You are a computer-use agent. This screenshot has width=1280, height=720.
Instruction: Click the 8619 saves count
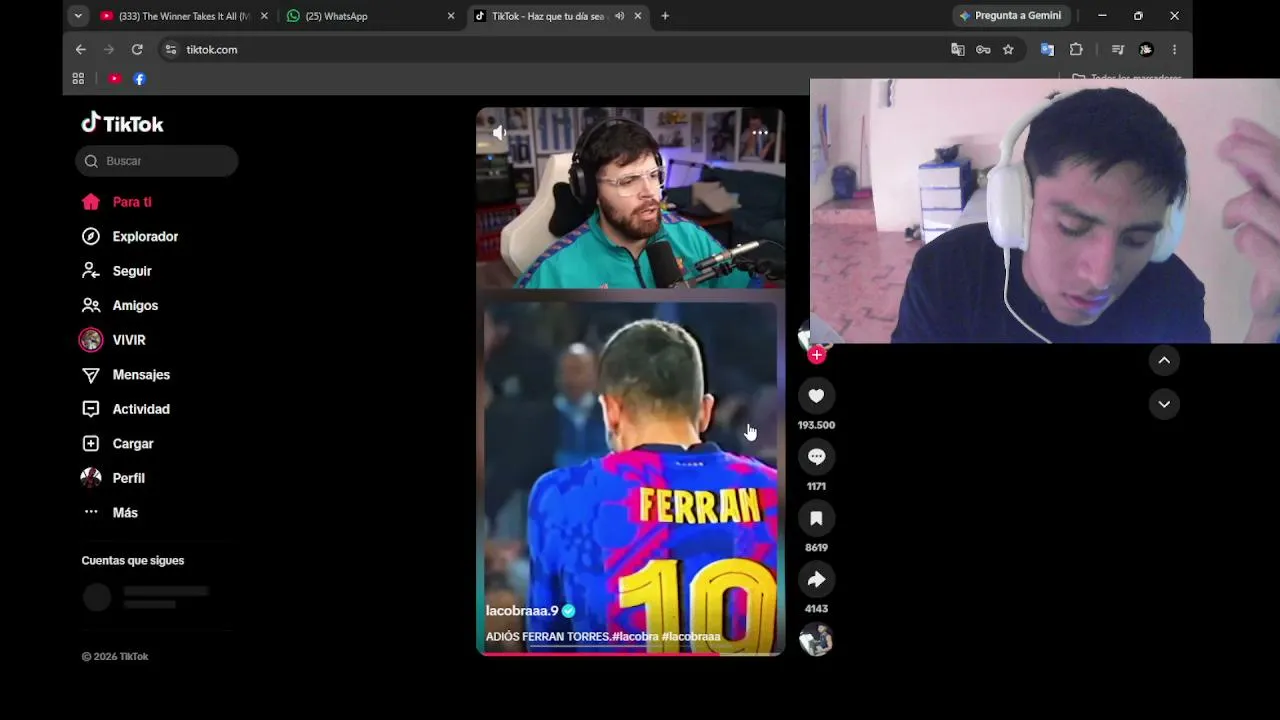pyautogui.click(x=816, y=548)
